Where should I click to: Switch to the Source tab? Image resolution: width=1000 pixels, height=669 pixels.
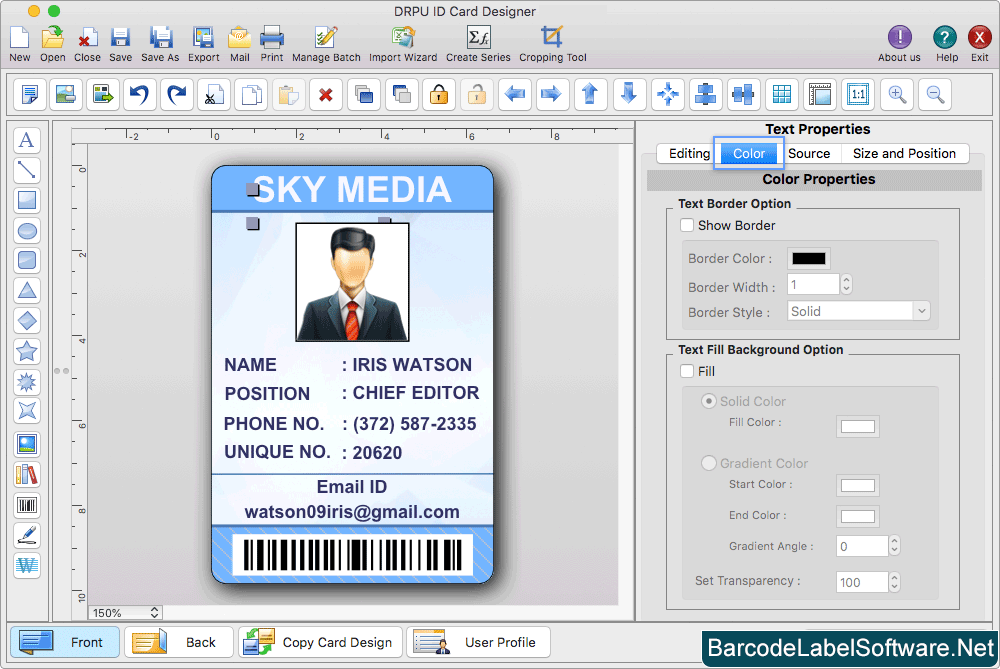tap(808, 153)
